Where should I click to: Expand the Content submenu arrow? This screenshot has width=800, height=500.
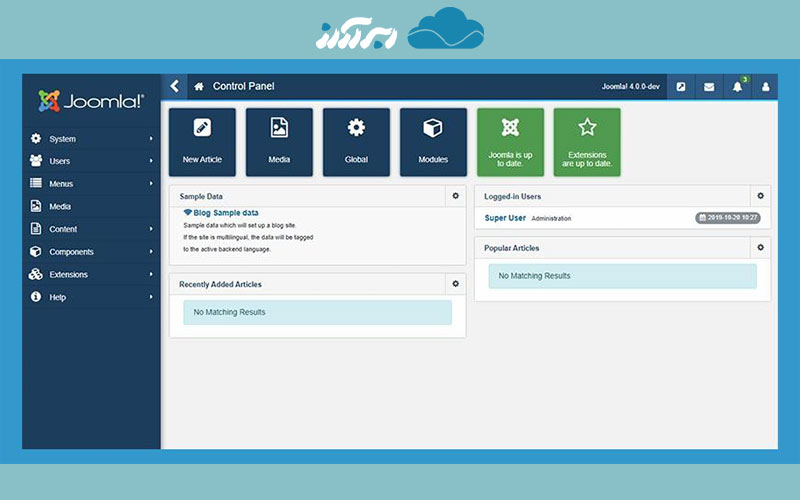151,229
